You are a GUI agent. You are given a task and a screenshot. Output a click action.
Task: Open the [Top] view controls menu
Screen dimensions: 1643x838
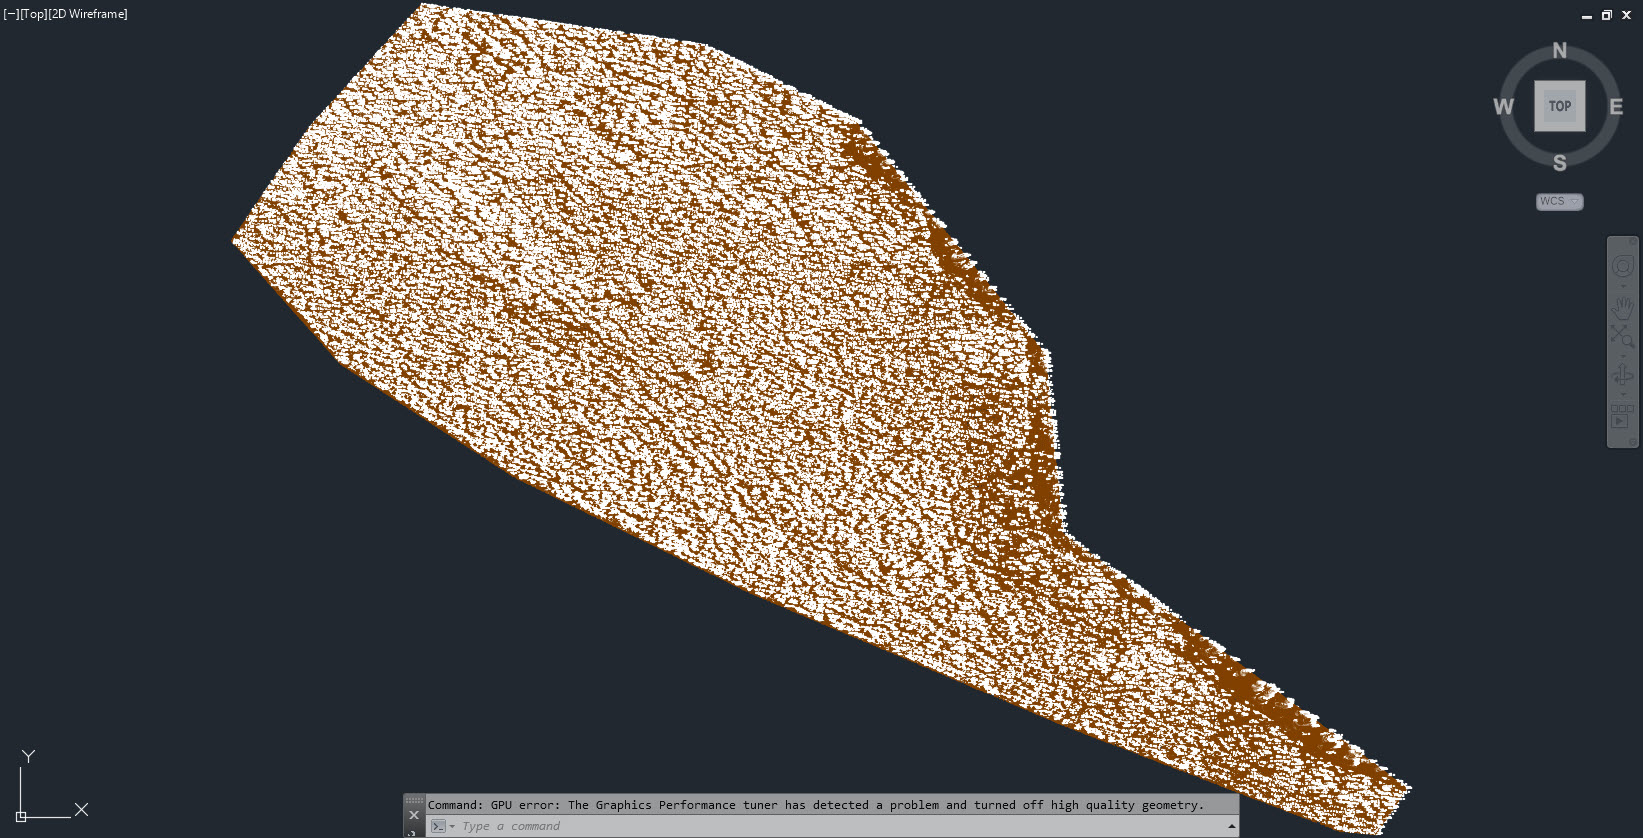(x=33, y=14)
